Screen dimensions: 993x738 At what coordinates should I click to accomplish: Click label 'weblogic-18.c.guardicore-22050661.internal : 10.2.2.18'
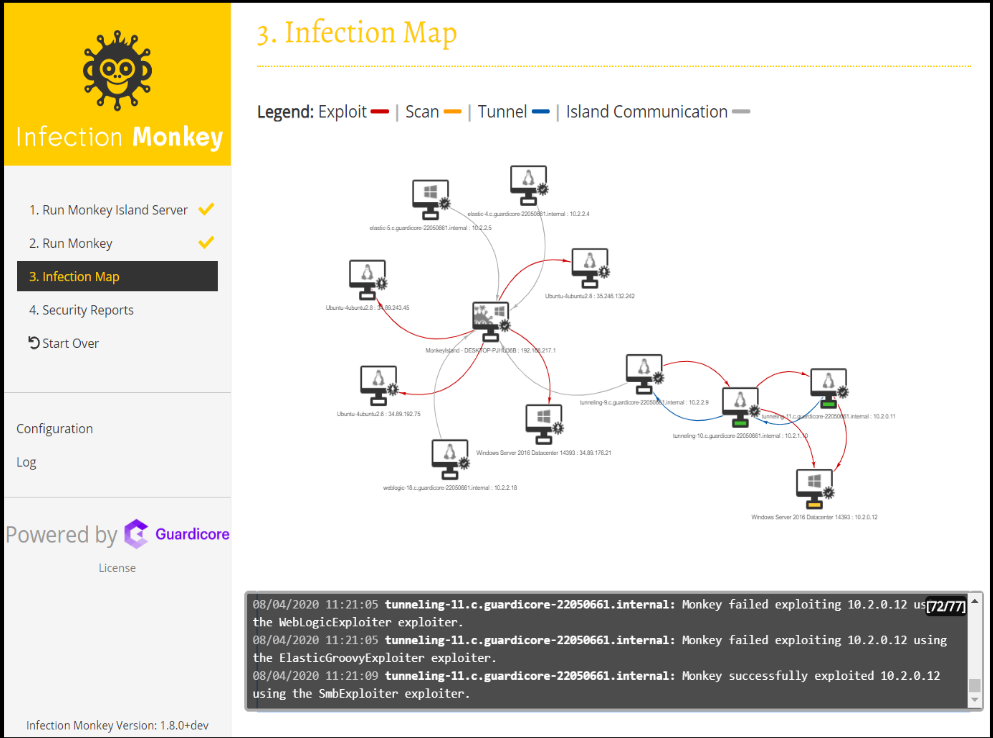tap(450, 488)
